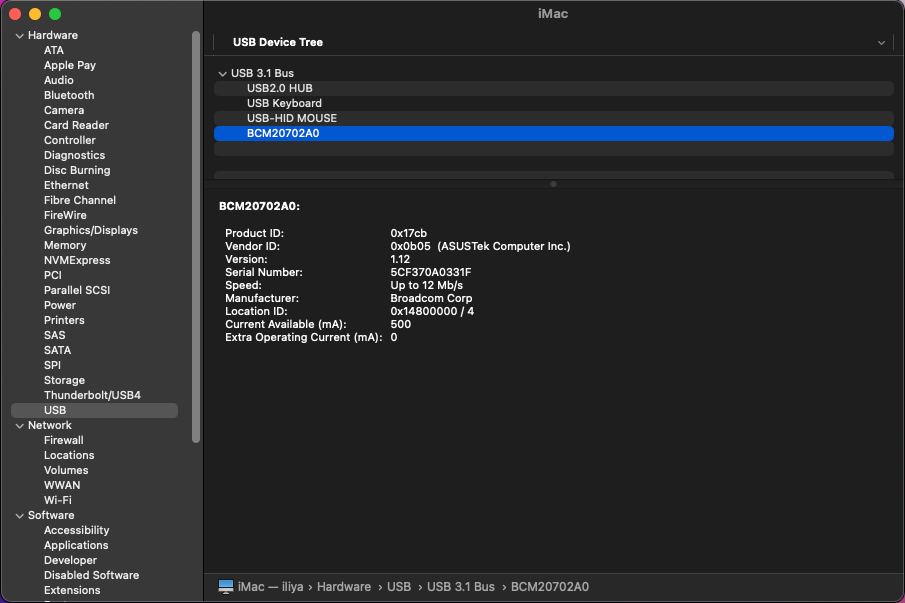
Task: Select SATA in the sidebar
Action: [57, 350]
